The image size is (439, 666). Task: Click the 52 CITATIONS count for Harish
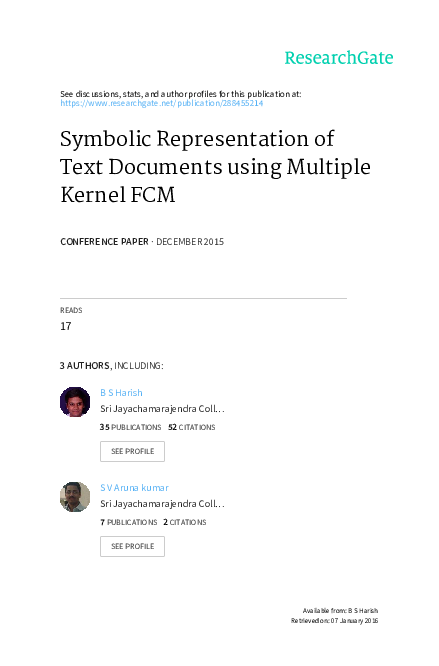192,427
